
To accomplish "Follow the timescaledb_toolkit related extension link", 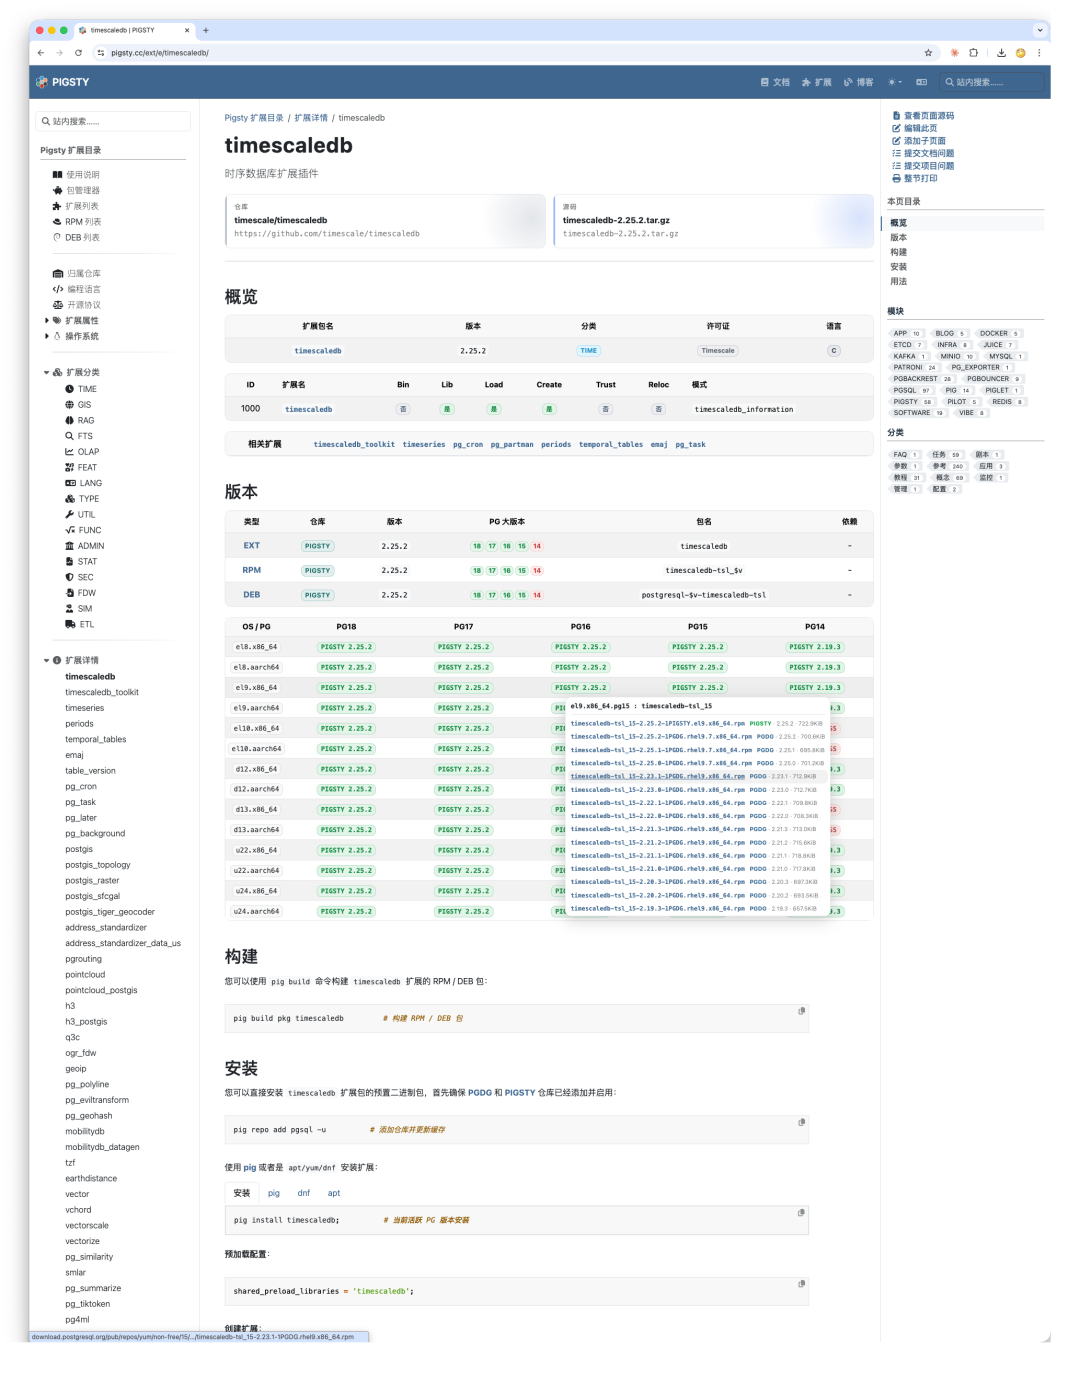I will pos(354,444).
